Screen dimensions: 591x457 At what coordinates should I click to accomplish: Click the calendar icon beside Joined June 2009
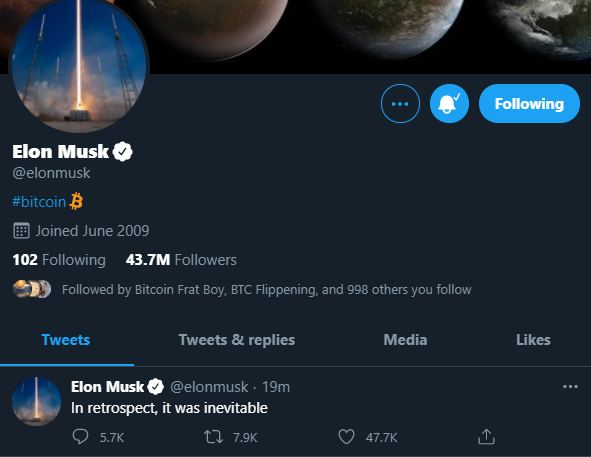[x=21, y=230]
